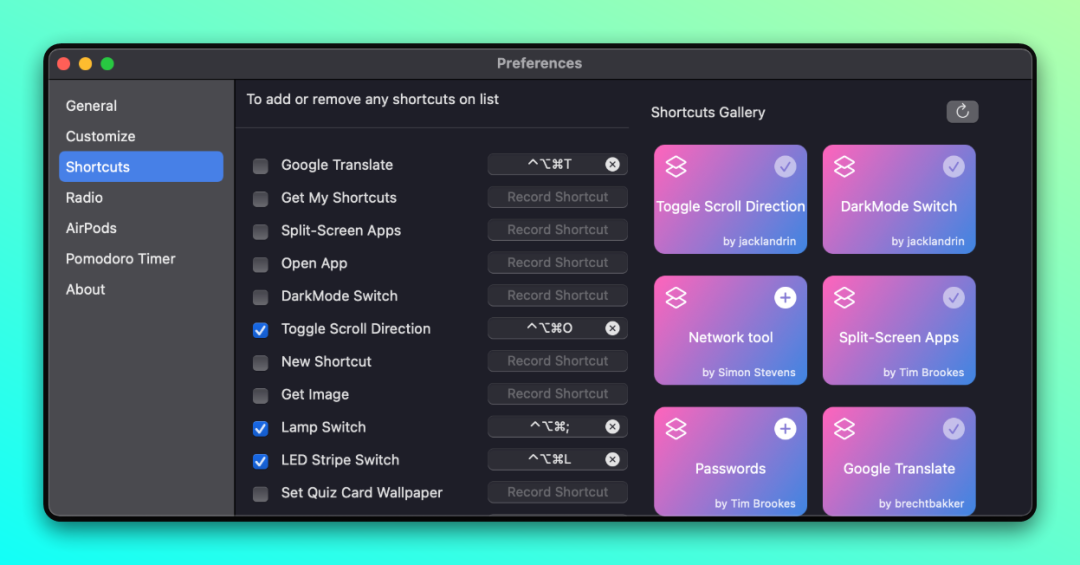Remove the Lamp Switch recorded shortcut

click(x=612, y=427)
